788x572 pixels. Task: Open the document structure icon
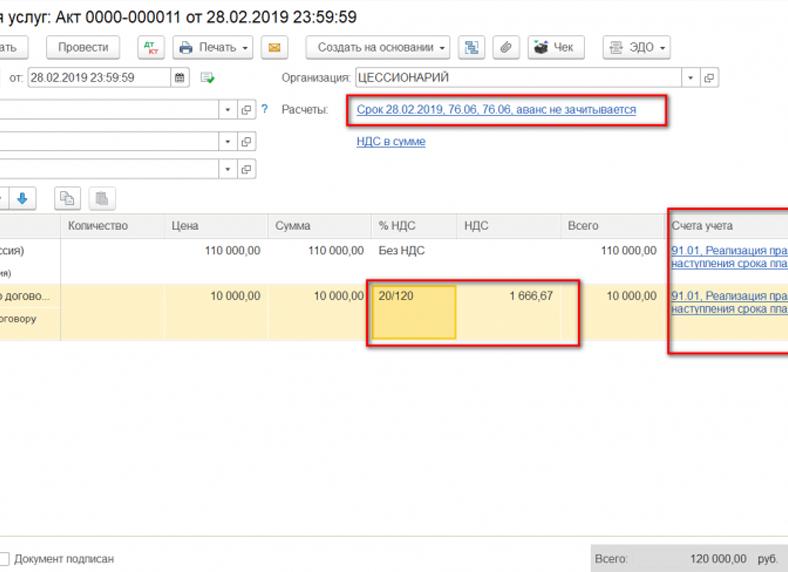[x=471, y=47]
